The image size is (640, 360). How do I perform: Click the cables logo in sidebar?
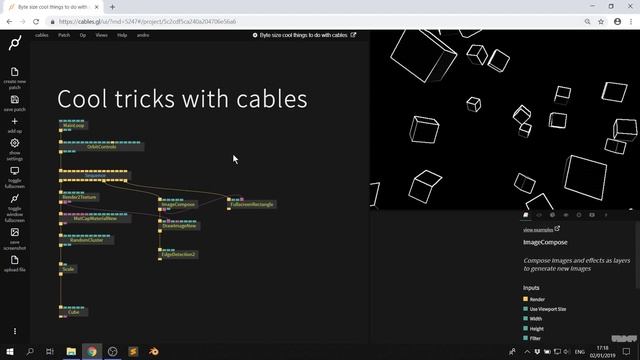tap(15, 43)
